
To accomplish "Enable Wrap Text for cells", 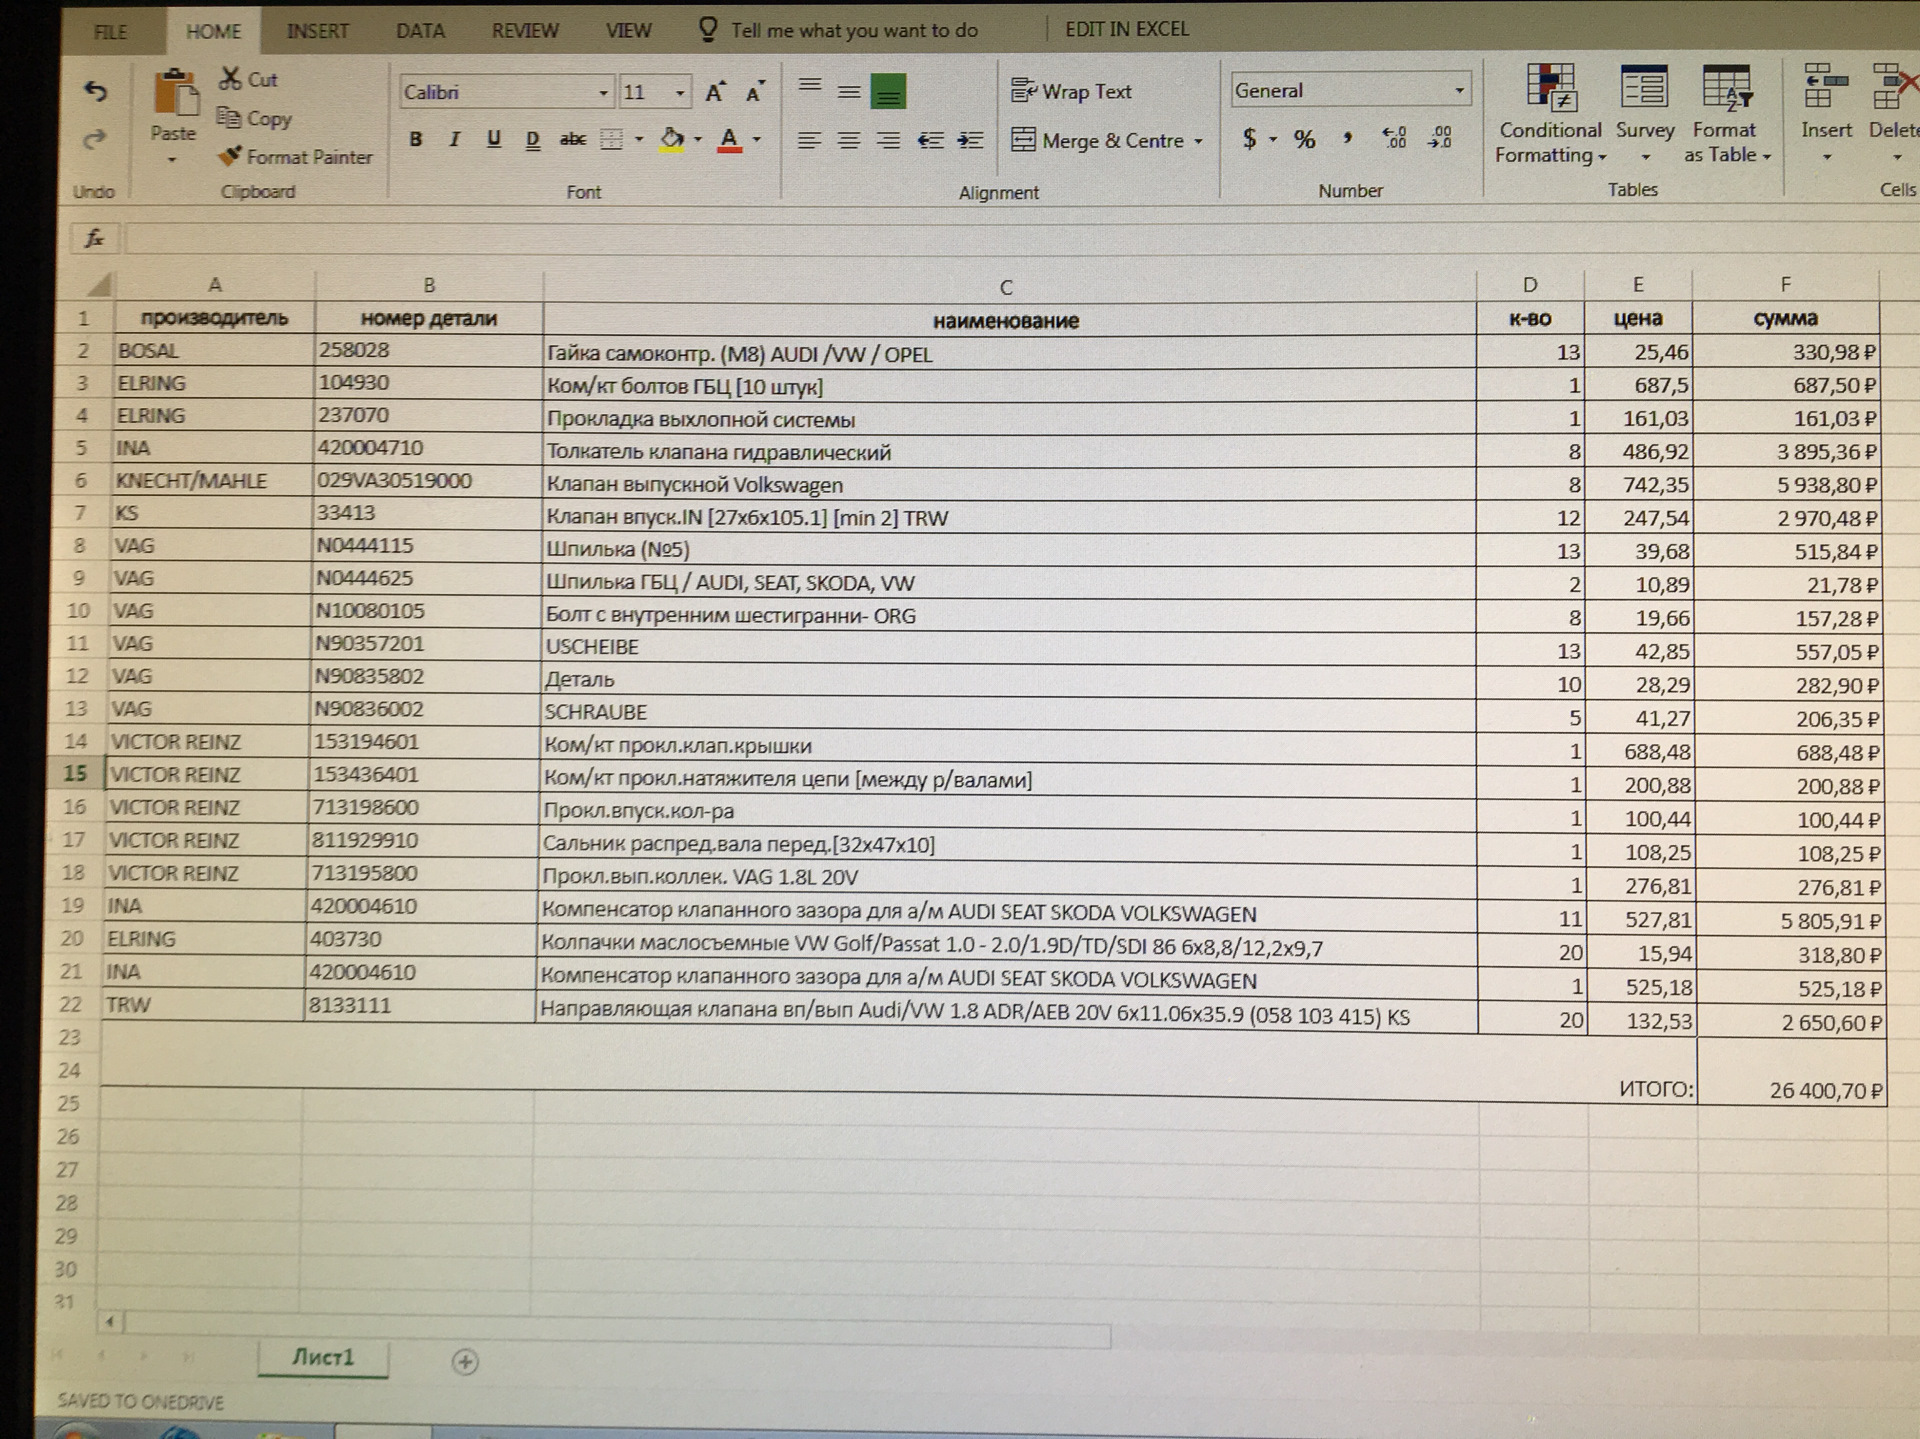I will (x=1071, y=91).
